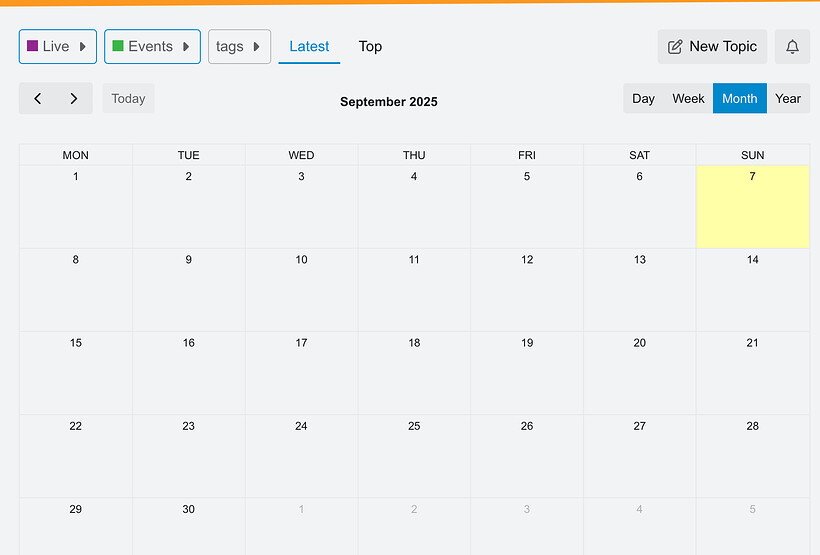820x555 pixels.
Task: Click the TUE column header
Action: [x=188, y=155]
